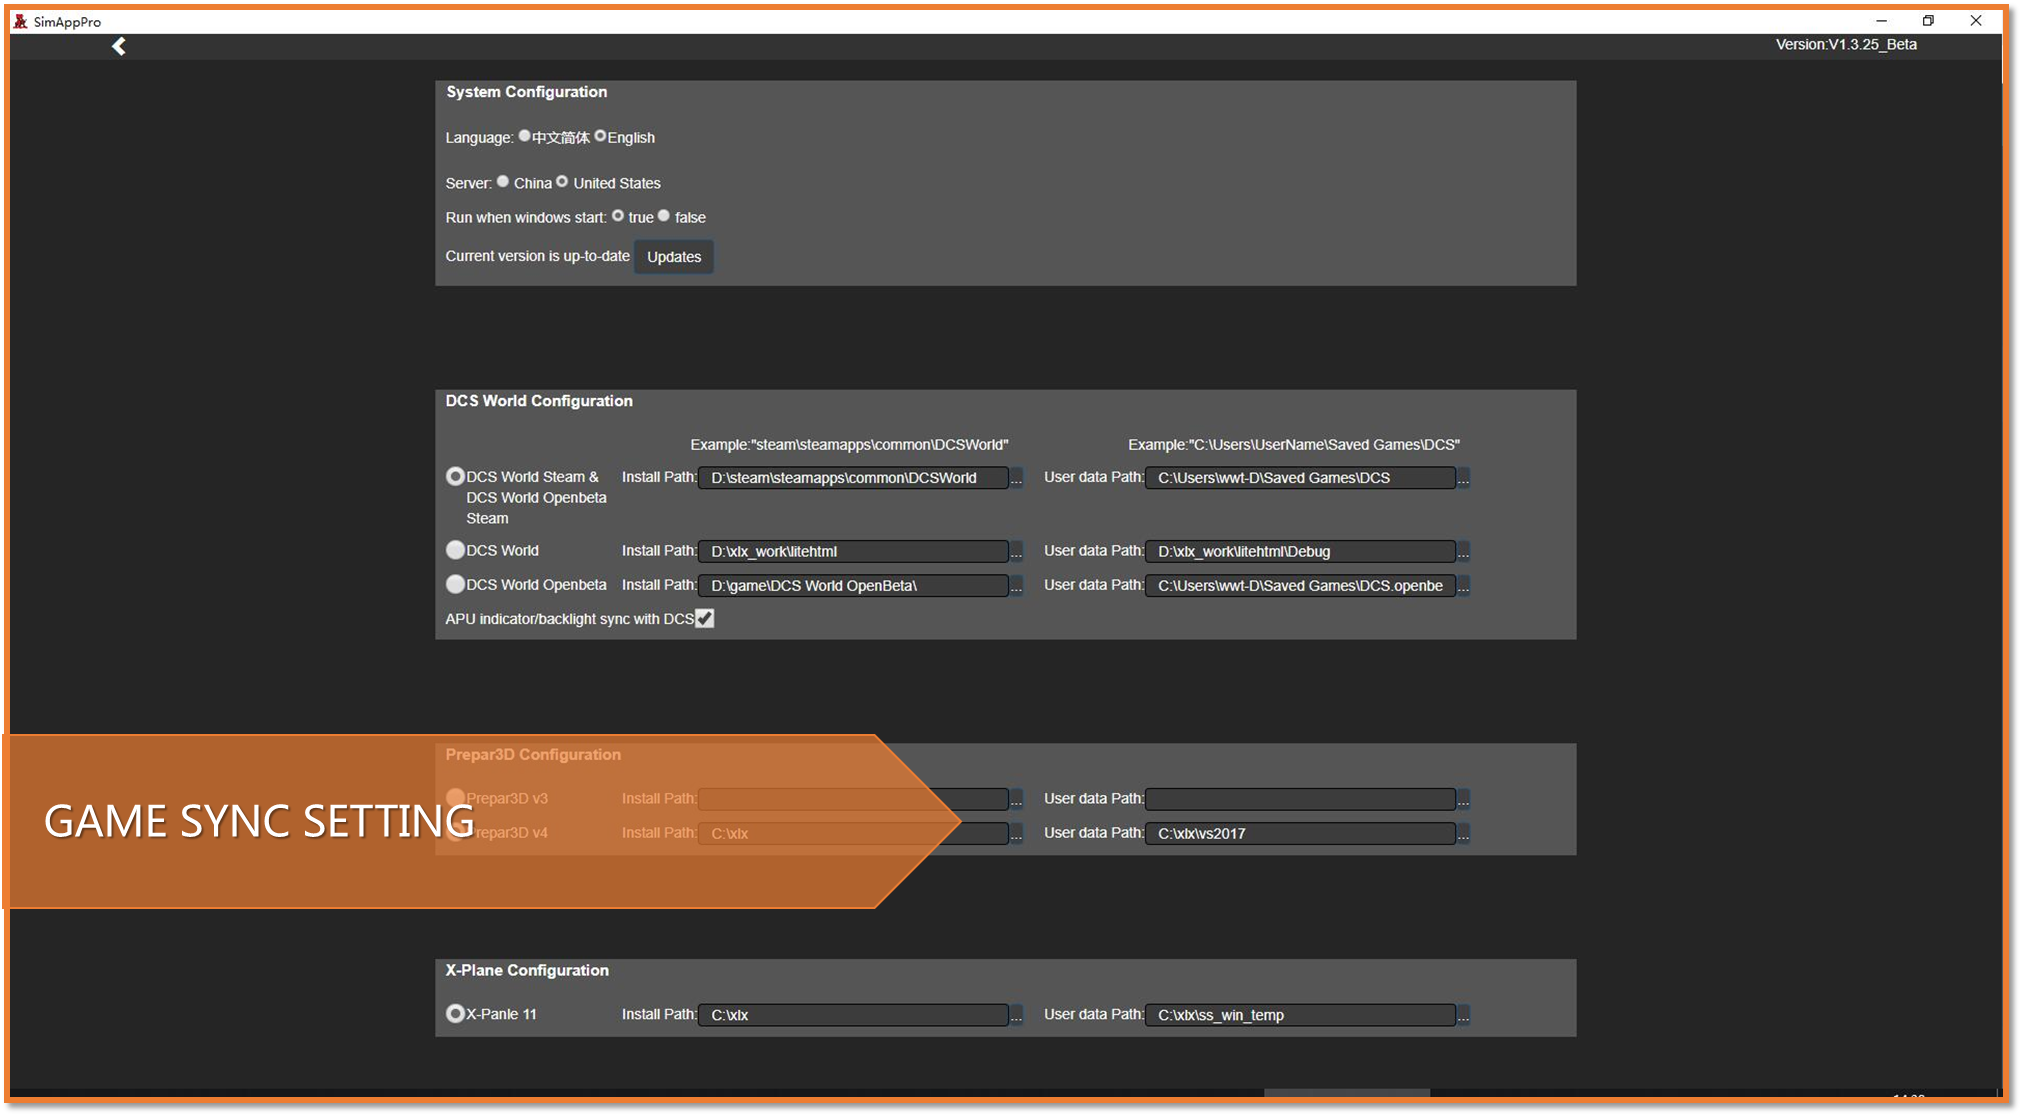Toggle APU indicator/backlight sync with DCS checkbox
Image resolution: width=2022 pixels, height=1116 pixels.
coord(705,619)
